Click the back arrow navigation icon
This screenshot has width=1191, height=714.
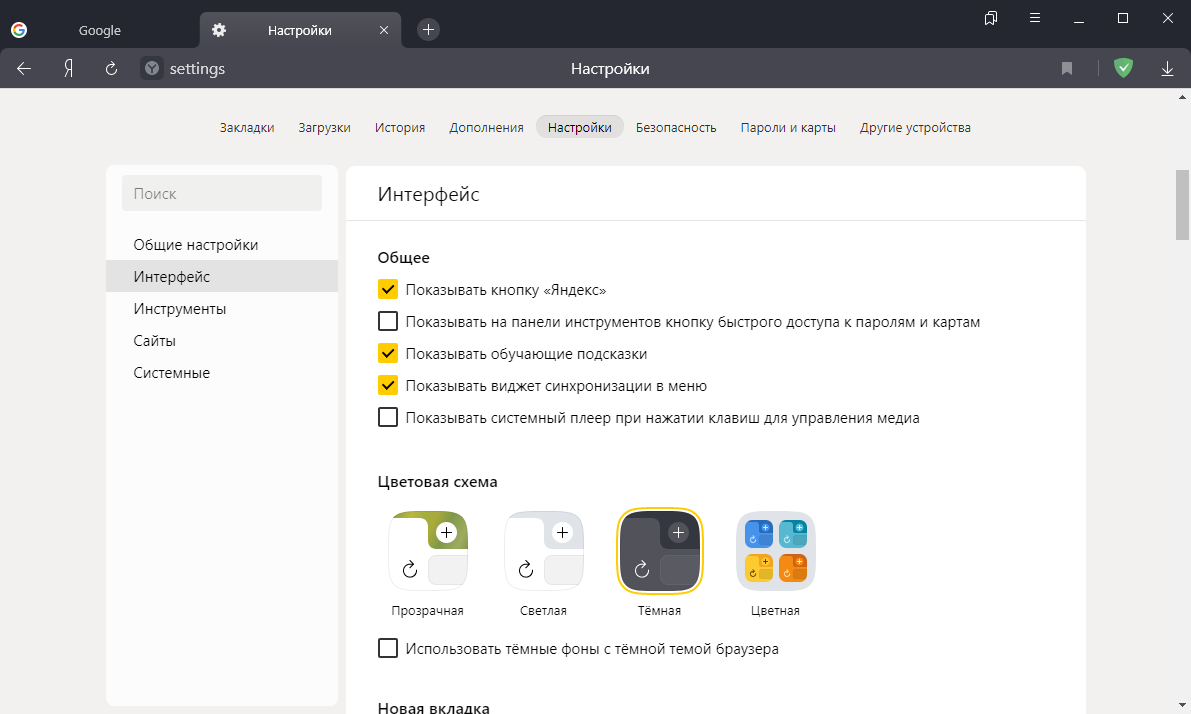coord(24,69)
